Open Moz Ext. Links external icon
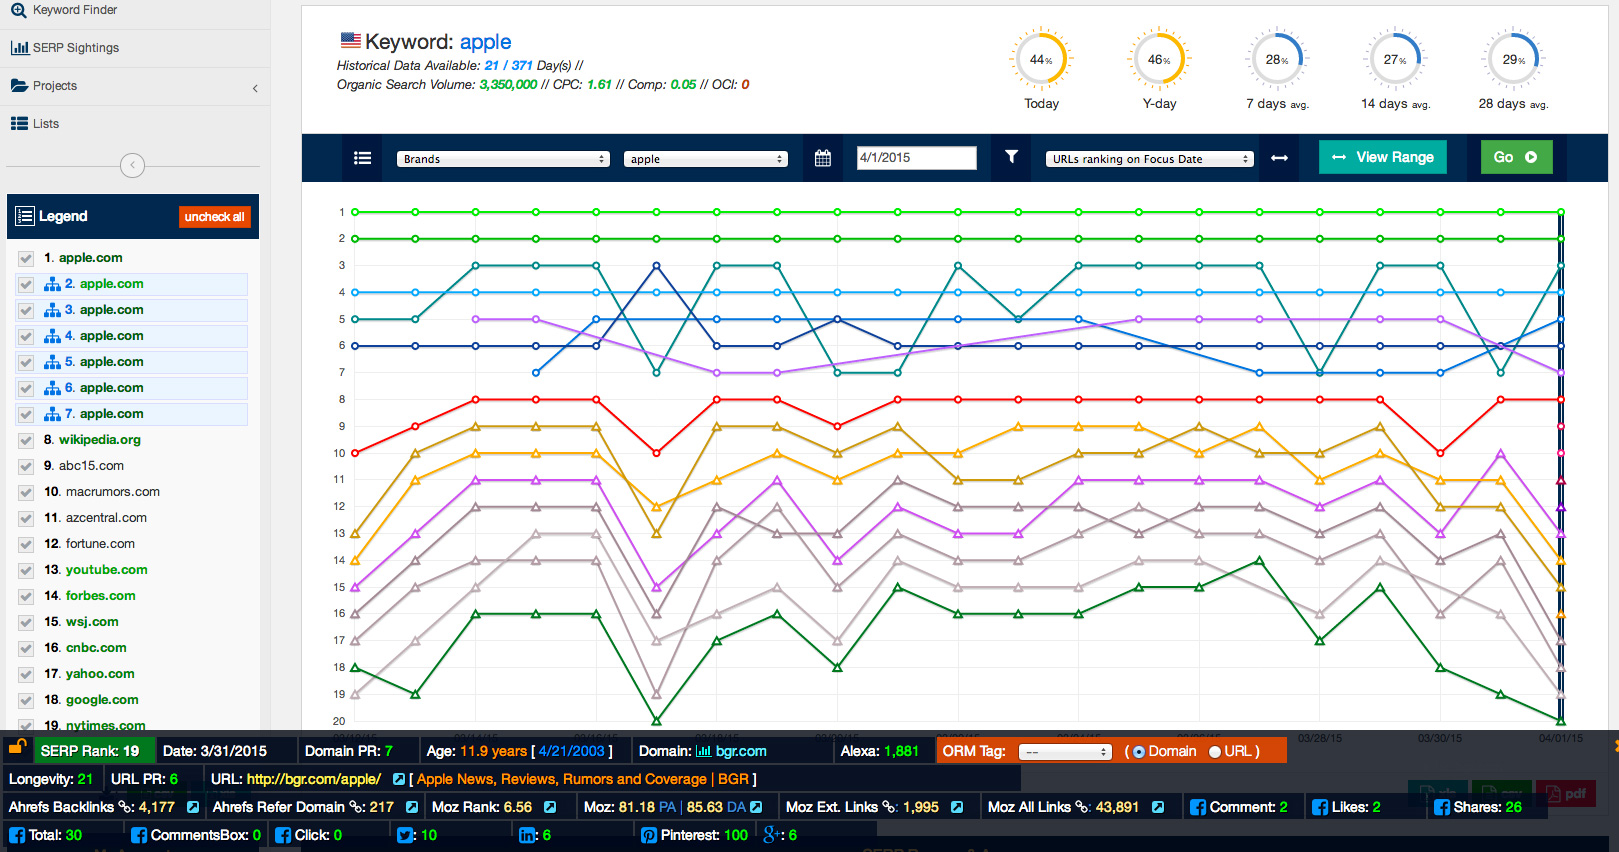The width and height of the screenshot is (1619, 852). (x=957, y=807)
